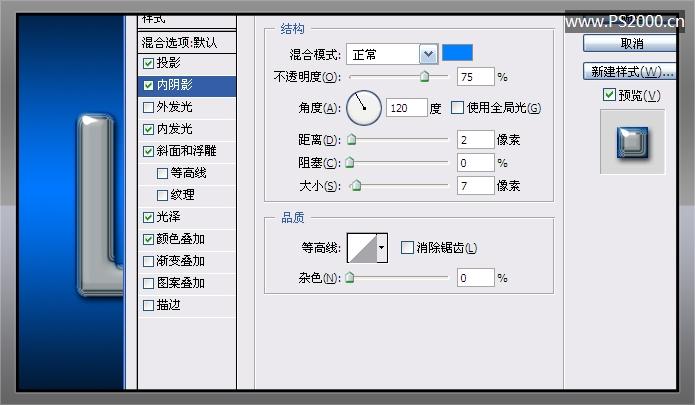
Task: Click the 大小 size slider handle
Action: pos(356,186)
